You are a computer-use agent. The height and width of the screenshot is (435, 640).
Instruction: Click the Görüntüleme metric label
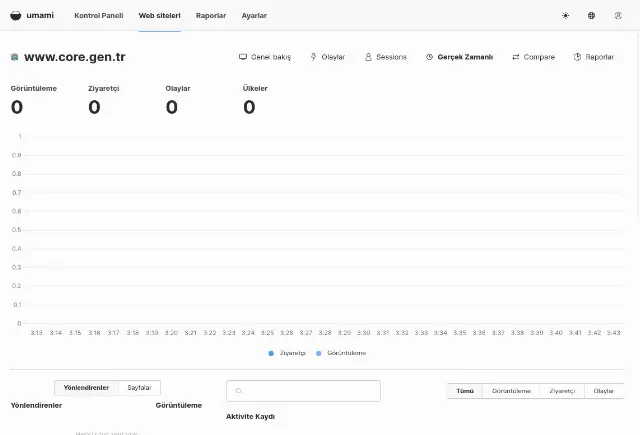pos(34,89)
